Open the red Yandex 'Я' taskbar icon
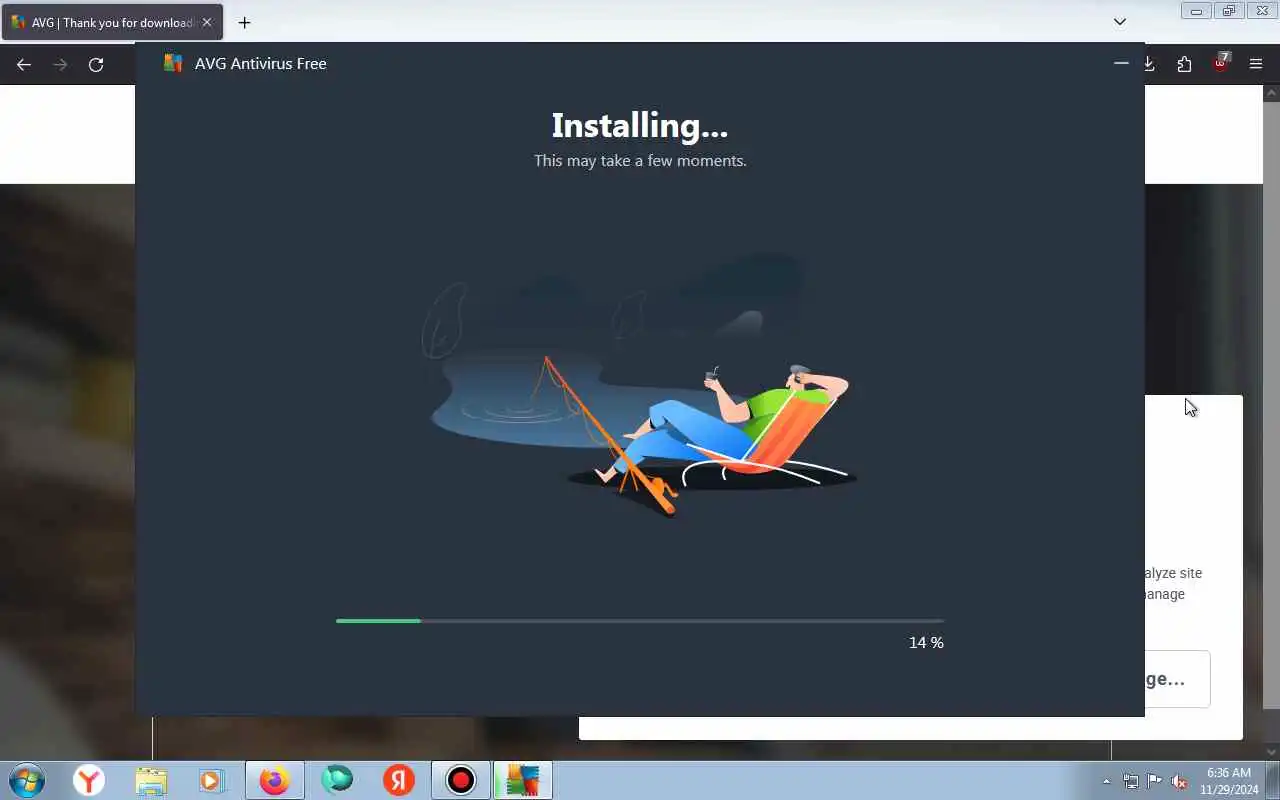1280x800 pixels. click(399, 780)
